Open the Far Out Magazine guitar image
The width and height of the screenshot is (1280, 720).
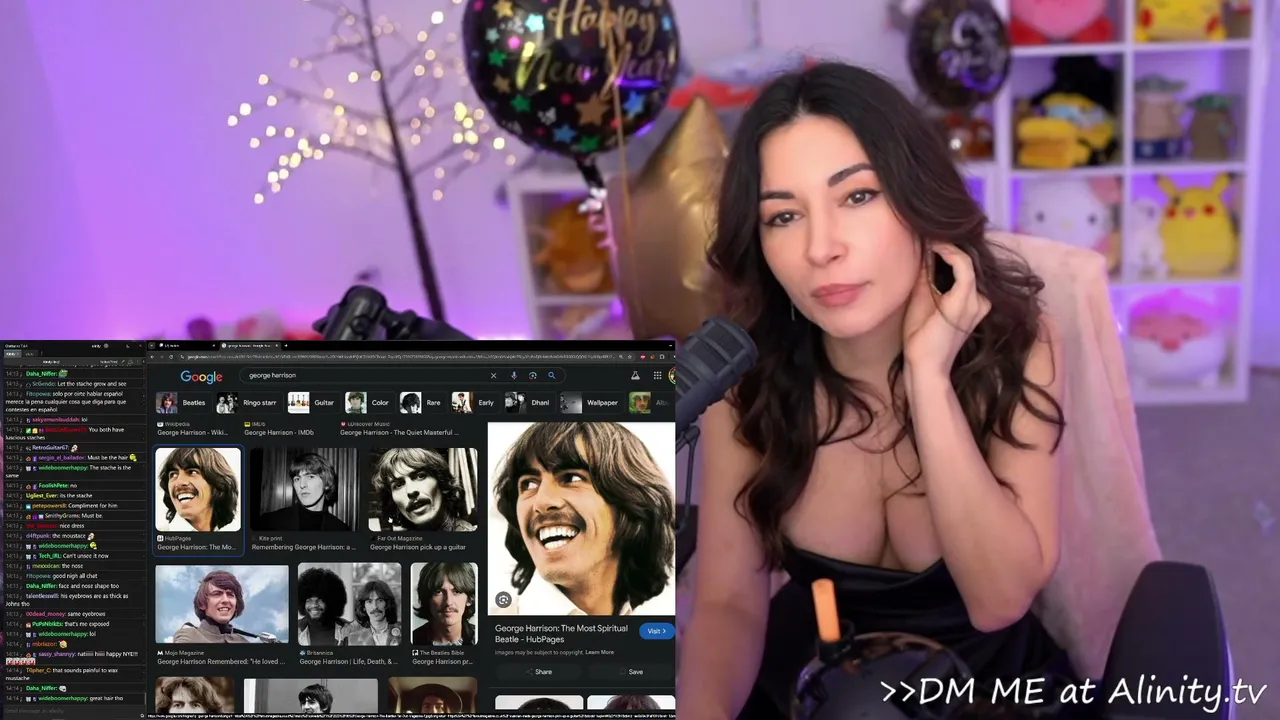[424, 489]
